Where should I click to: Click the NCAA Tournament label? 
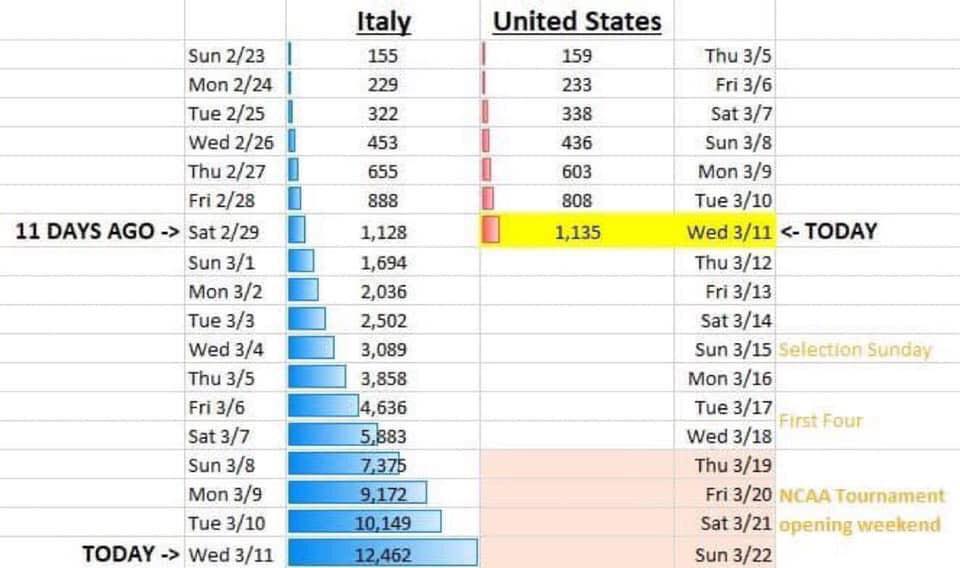tap(862, 495)
